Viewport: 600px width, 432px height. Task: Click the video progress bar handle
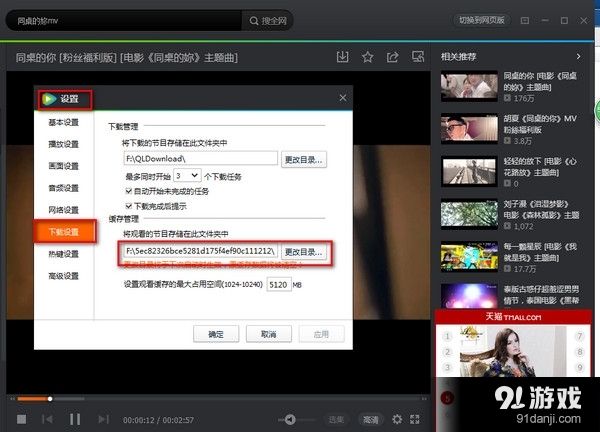point(50,399)
